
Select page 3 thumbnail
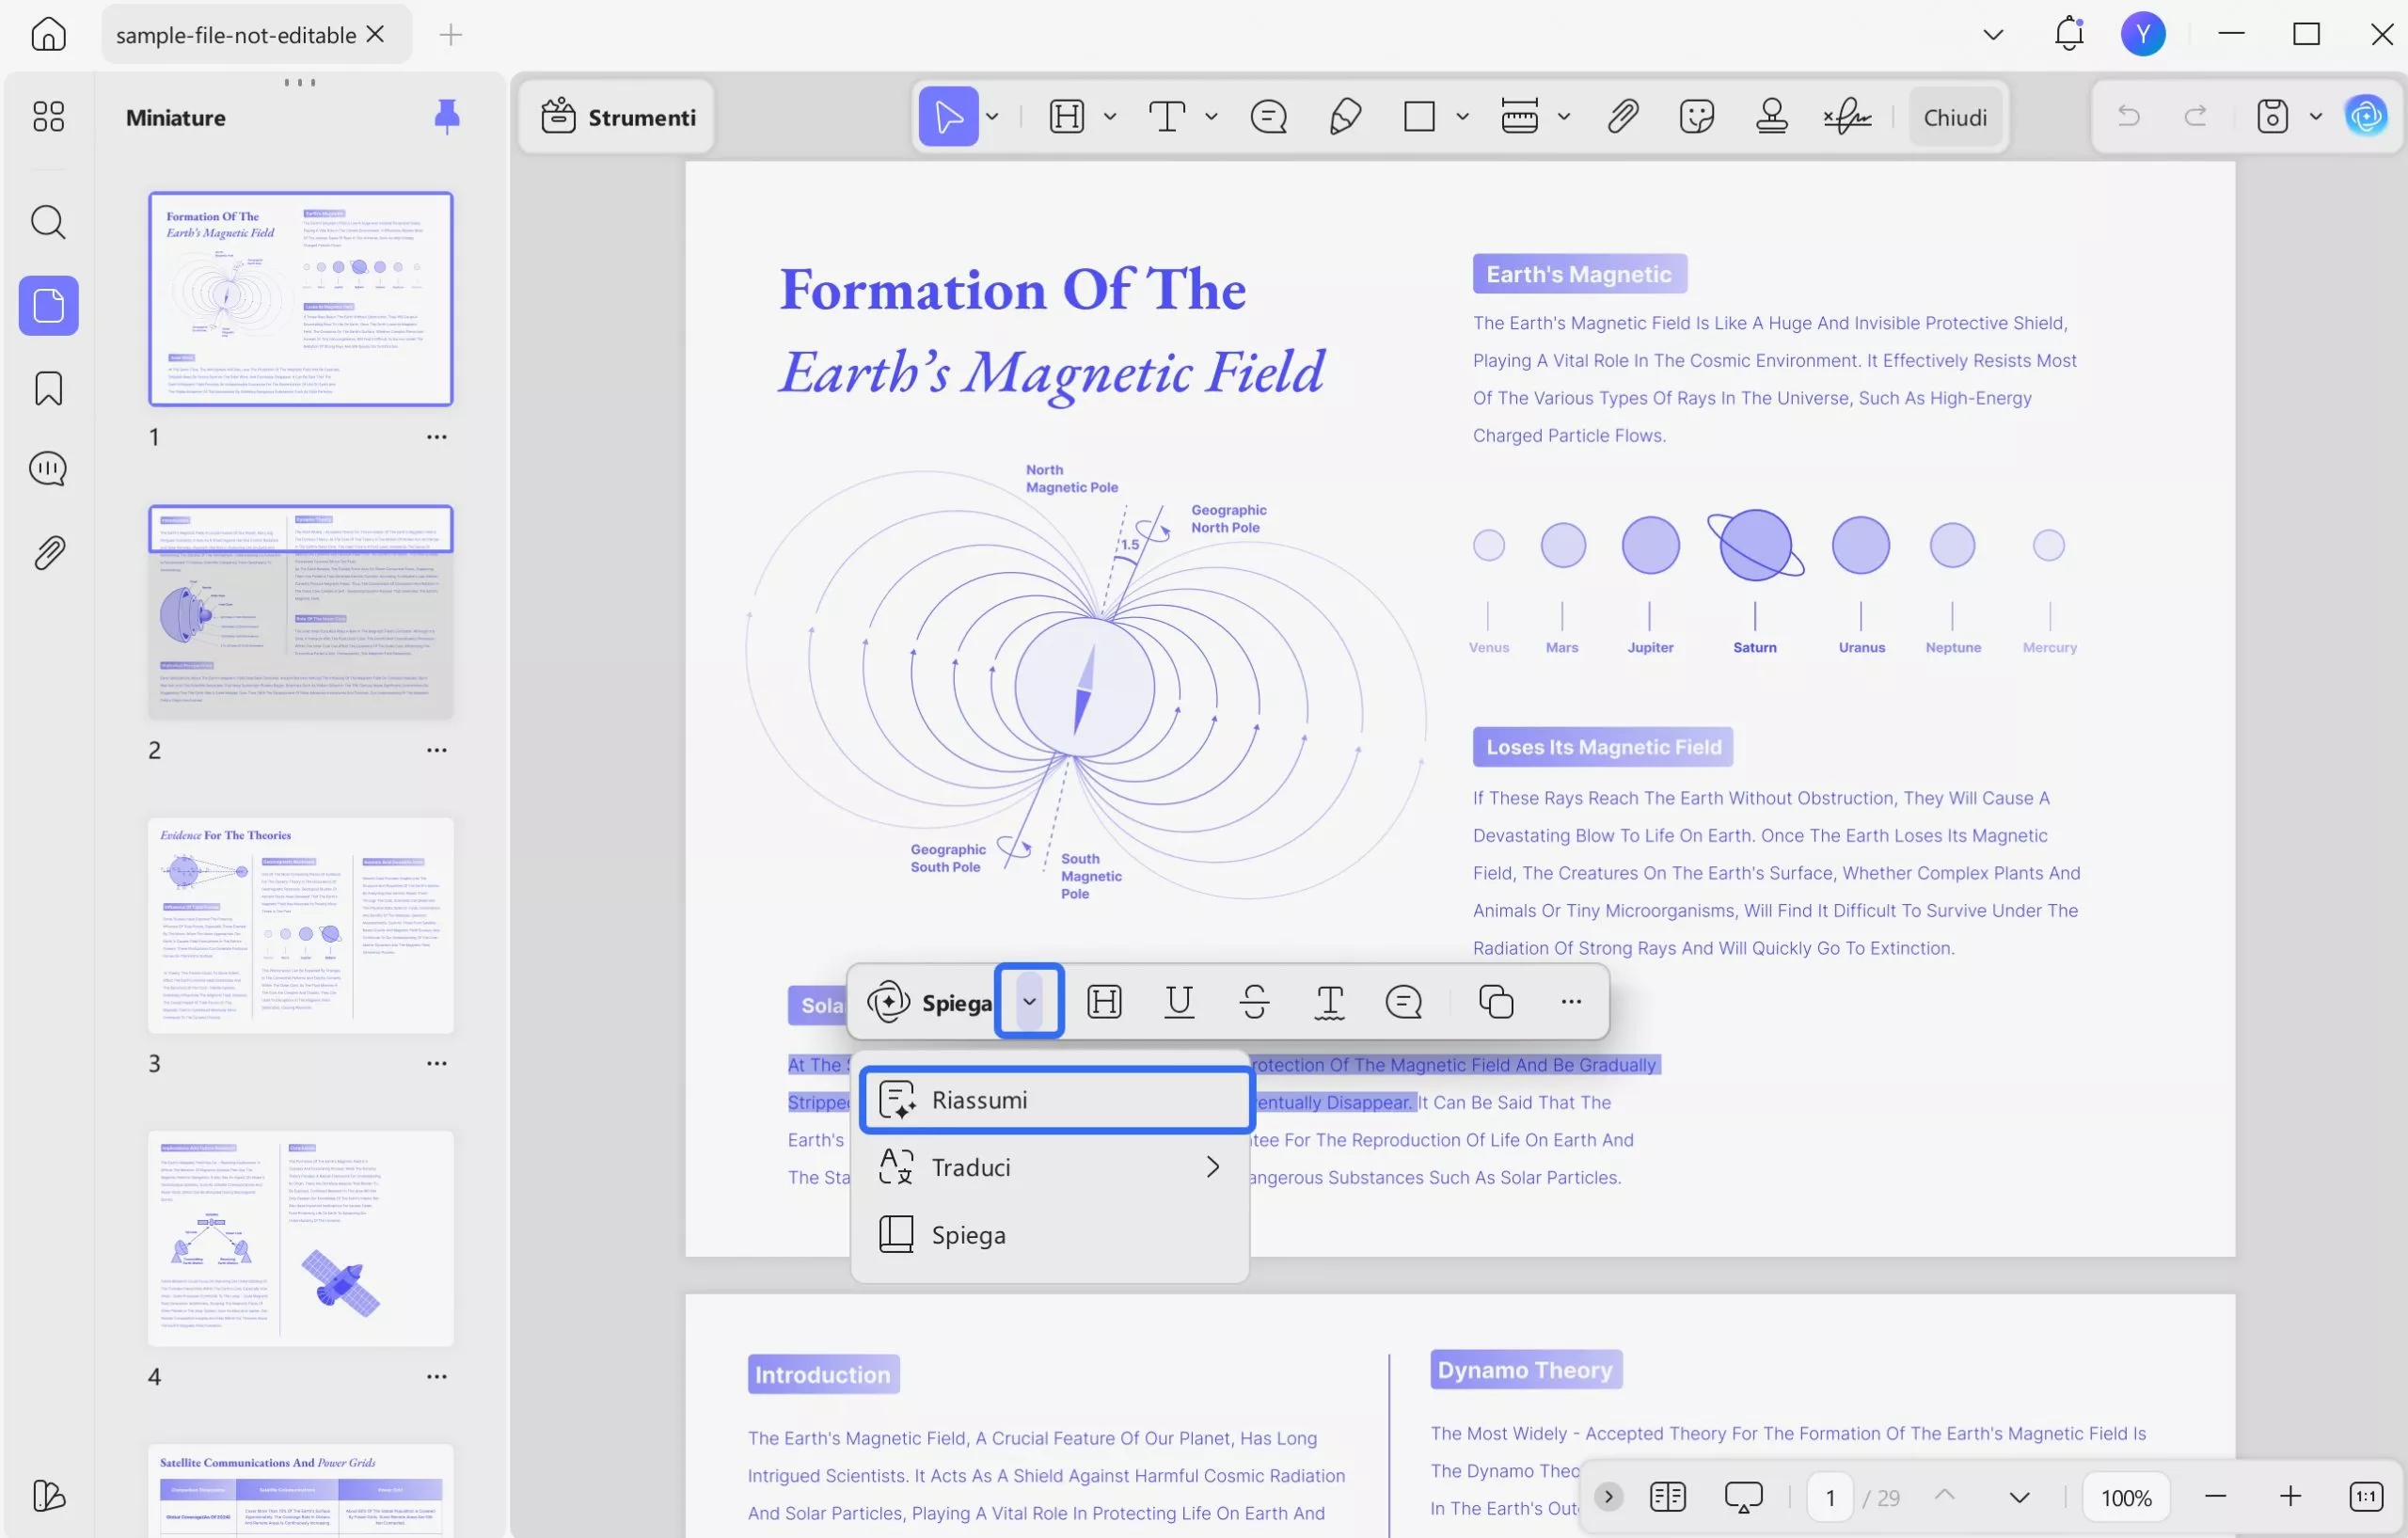tap(301, 925)
